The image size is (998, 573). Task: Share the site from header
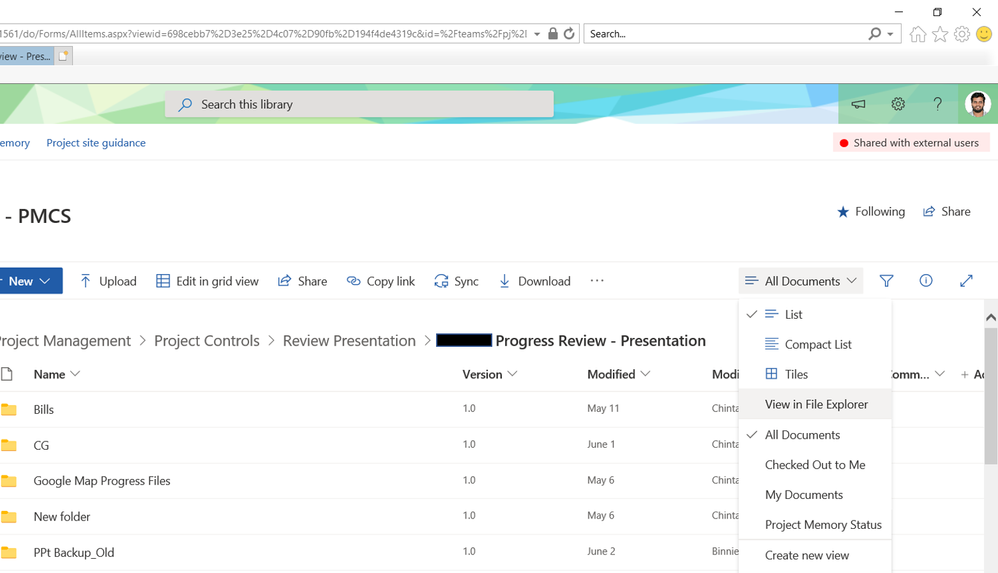click(x=946, y=211)
